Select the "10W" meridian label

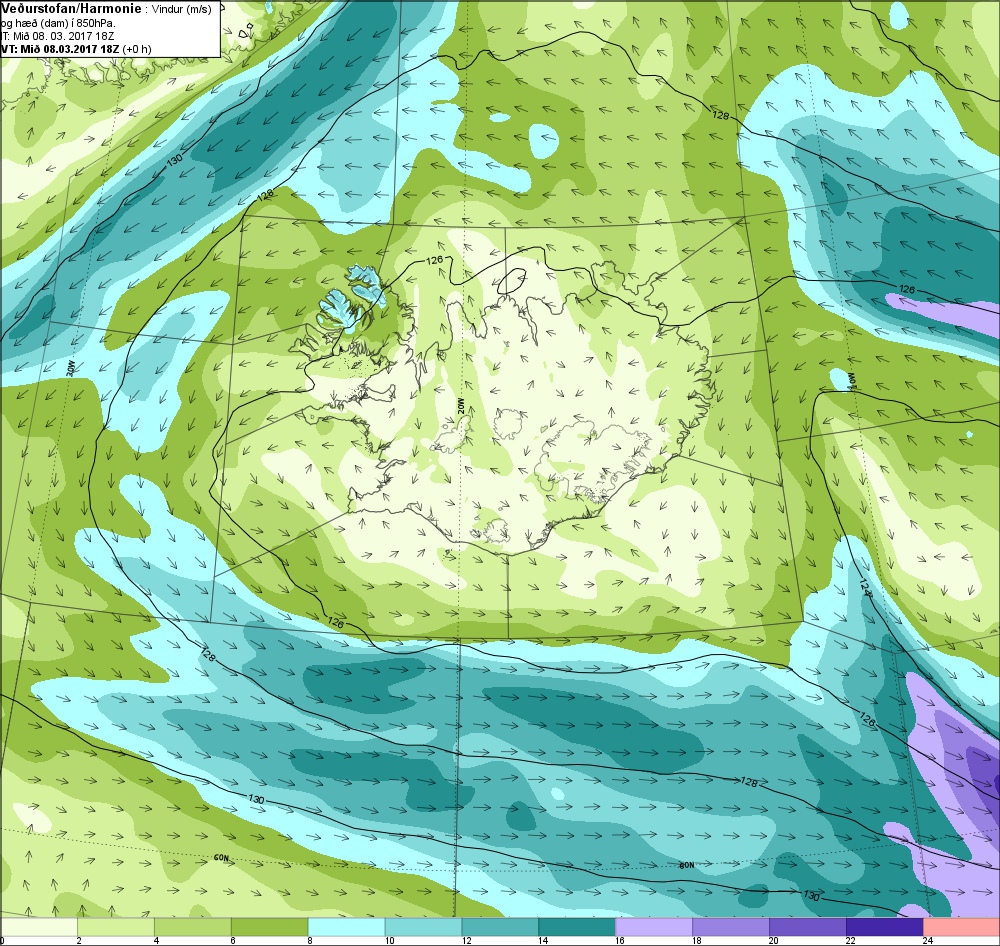pos(851,380)
